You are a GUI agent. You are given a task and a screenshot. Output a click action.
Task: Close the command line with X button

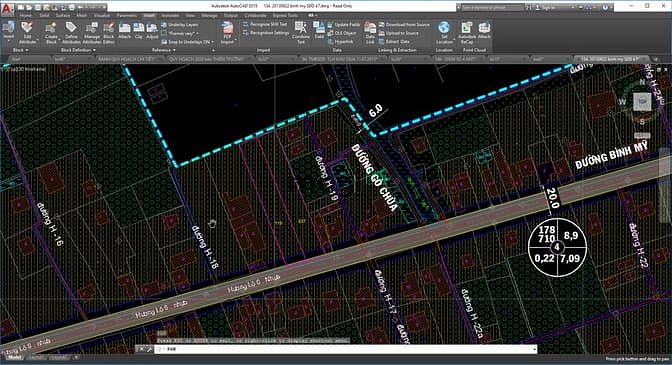coord(142,349)
